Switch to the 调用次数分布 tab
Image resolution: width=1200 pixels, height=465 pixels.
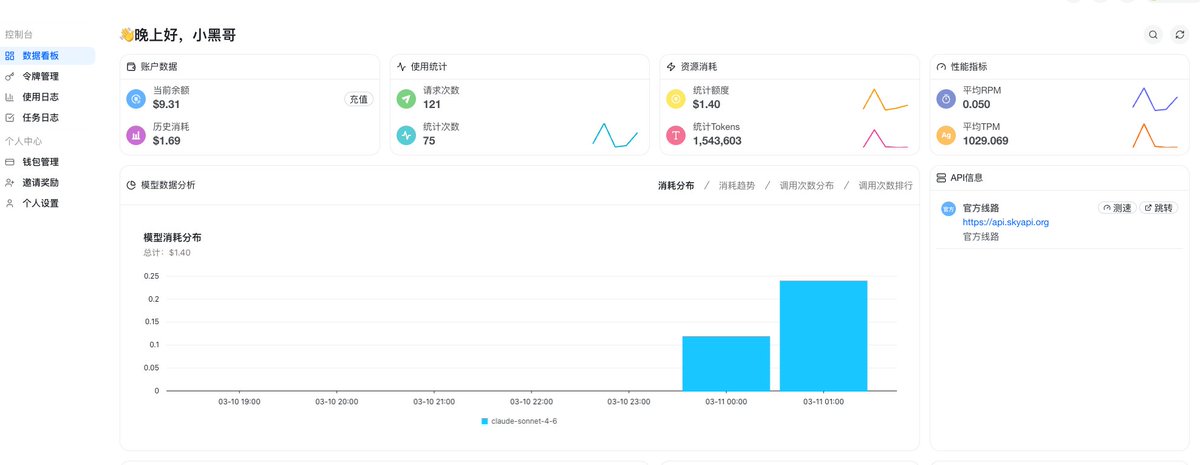pos(806,186)
